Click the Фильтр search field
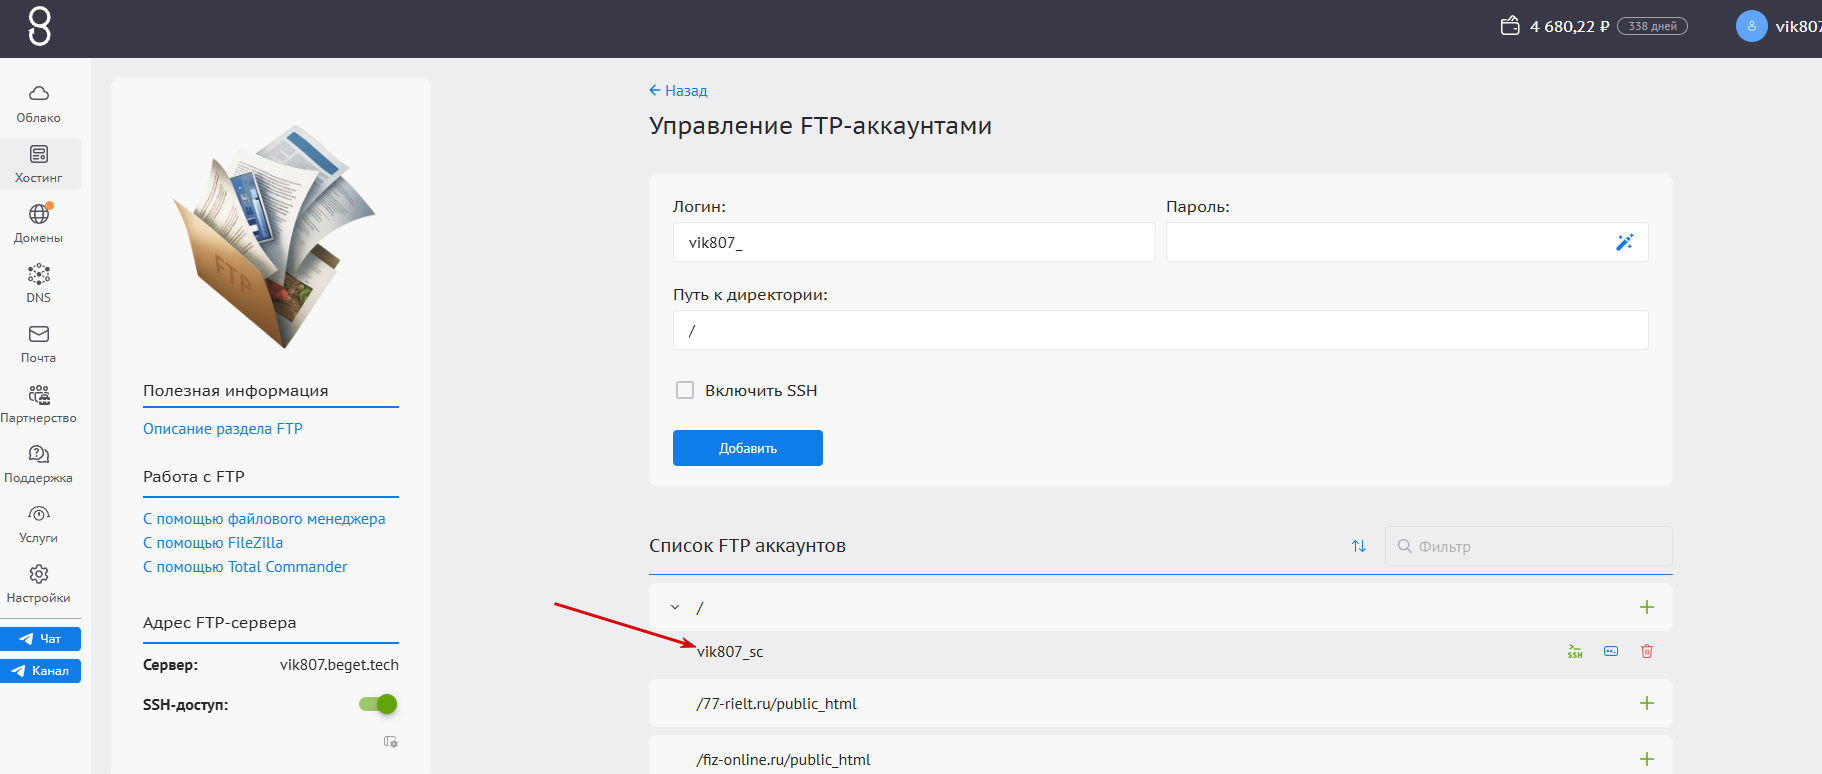The height and width of the screenshot is (774, 1822). pos(1529,546)
